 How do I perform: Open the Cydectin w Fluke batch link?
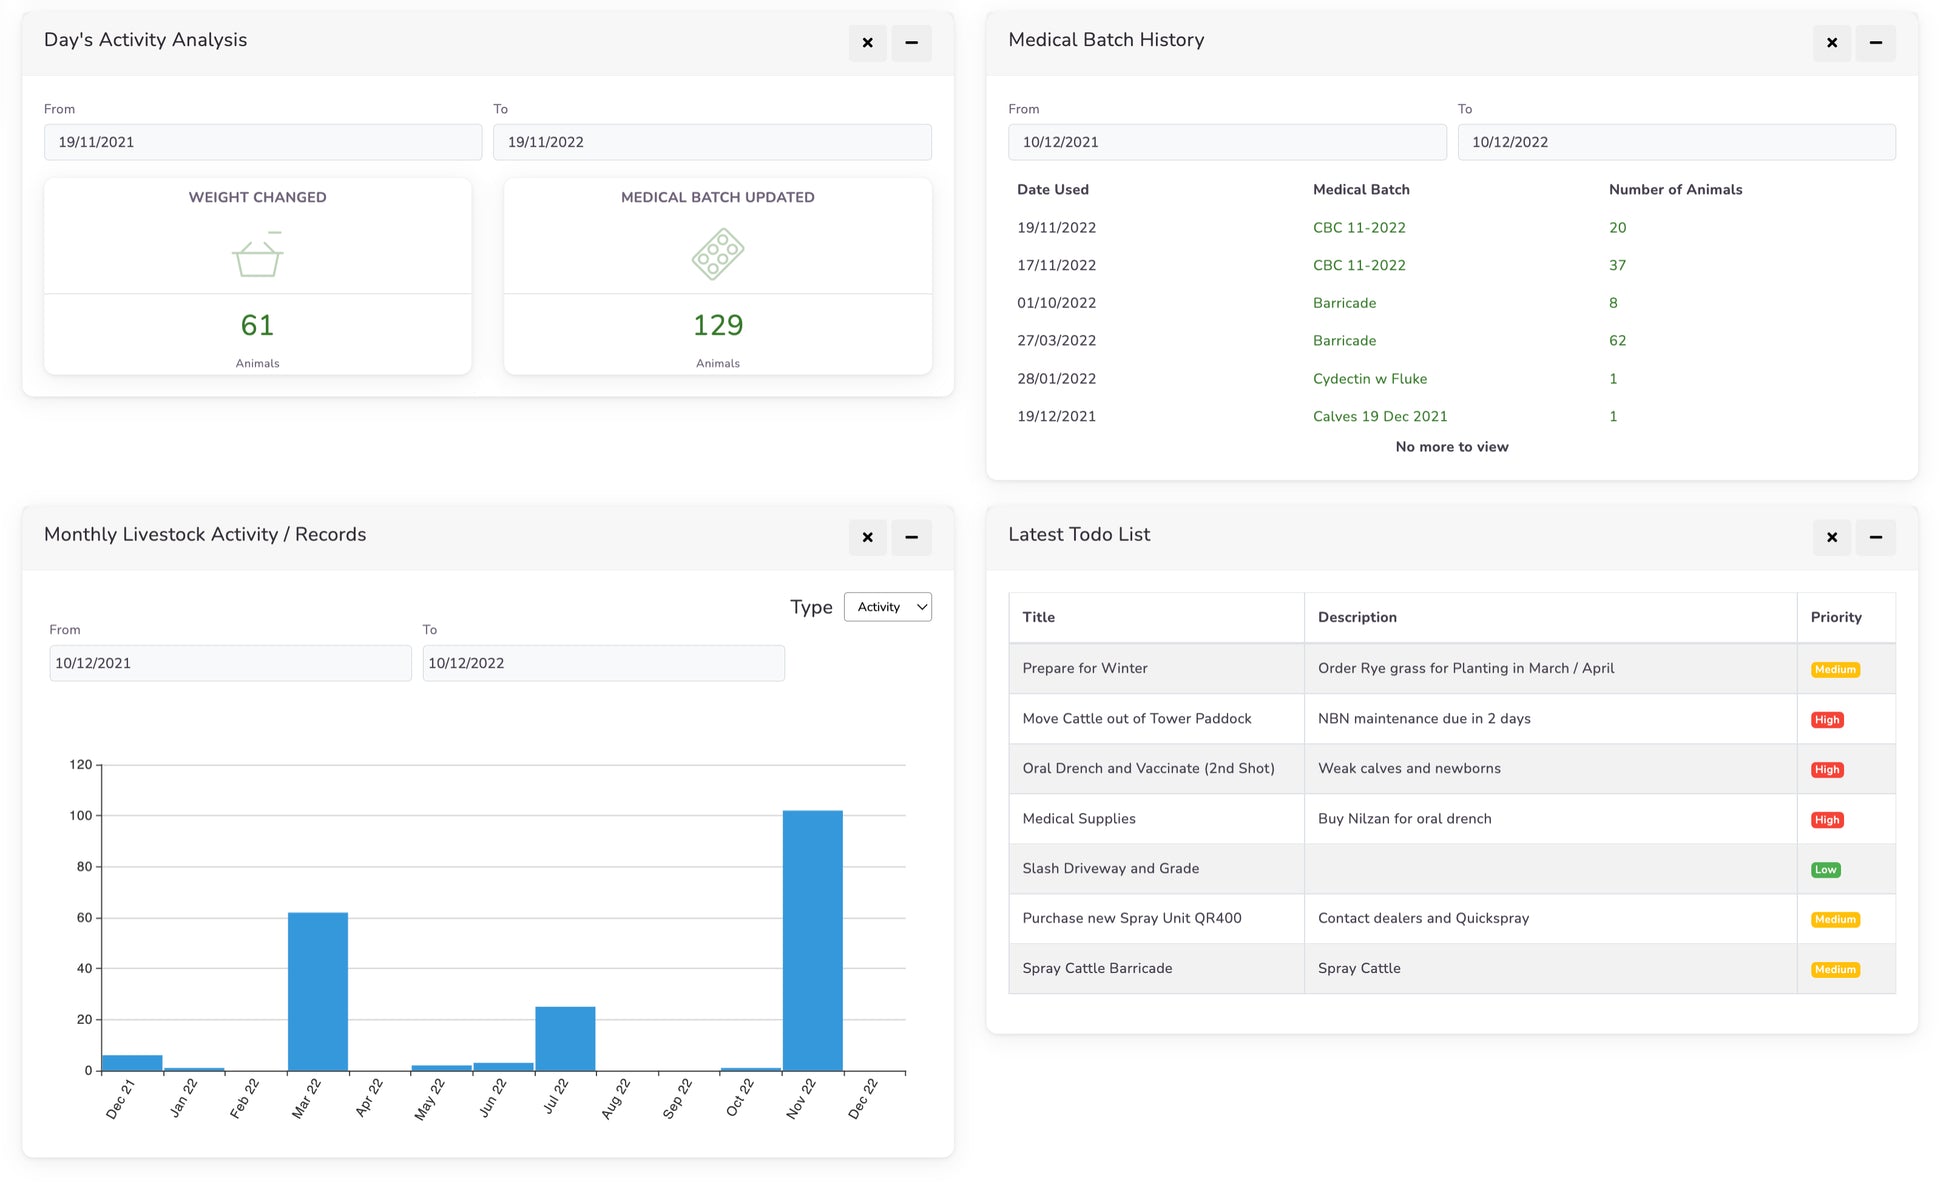[x=1369, y=379]
